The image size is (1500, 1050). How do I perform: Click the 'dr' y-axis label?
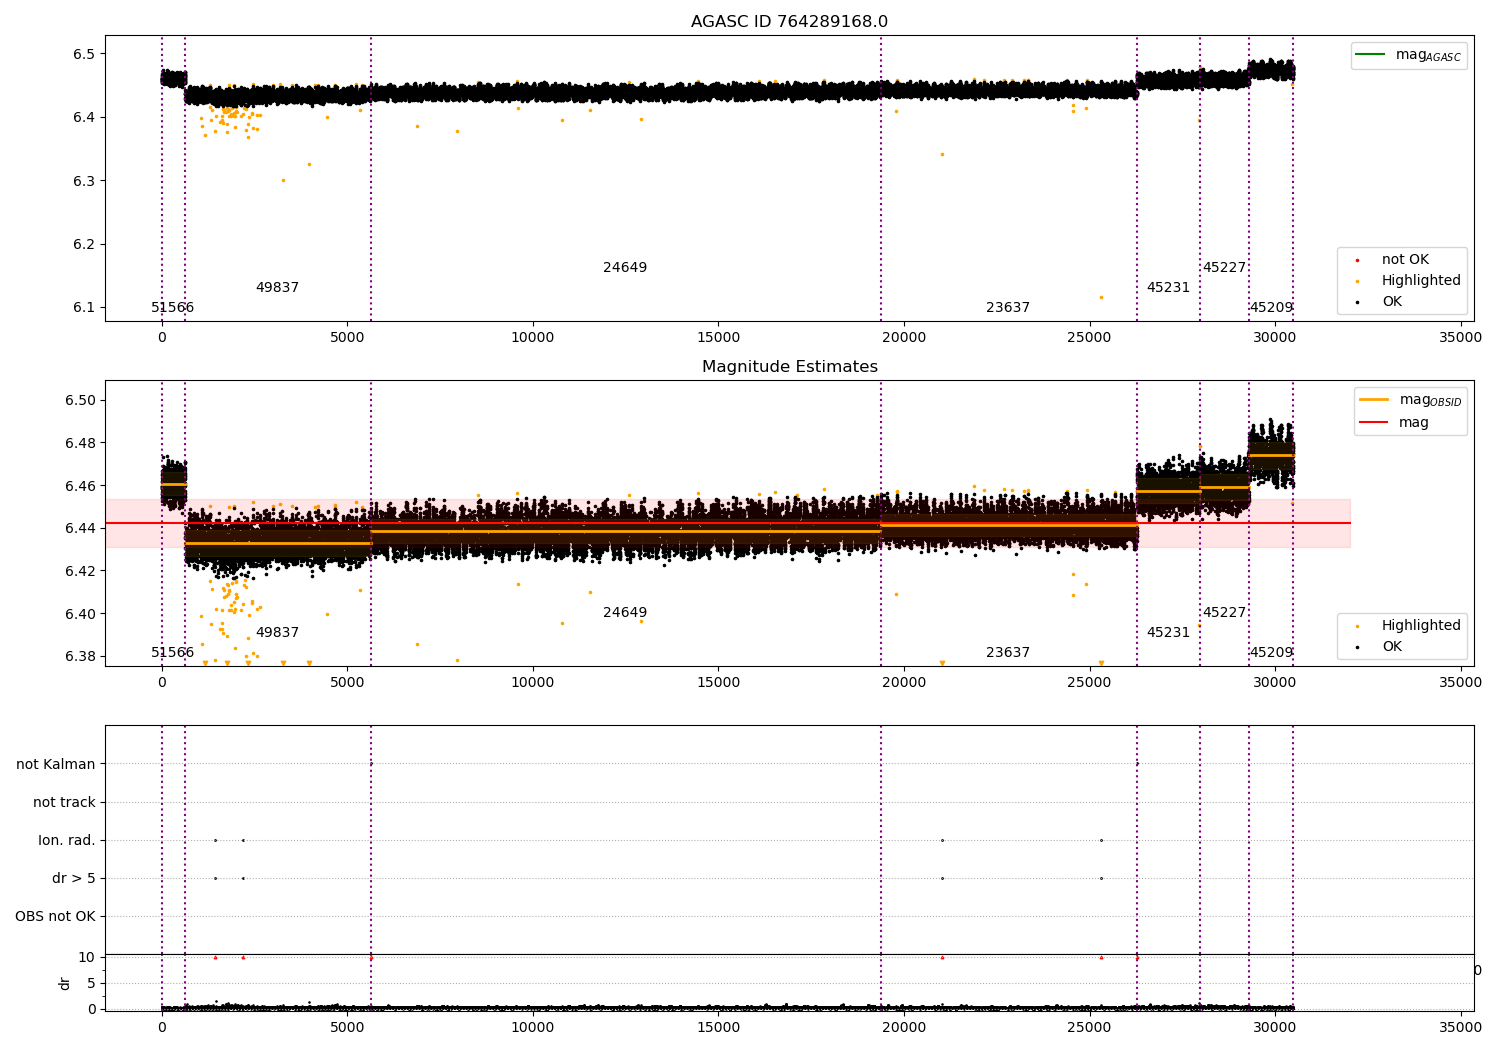tap(65, 983)
